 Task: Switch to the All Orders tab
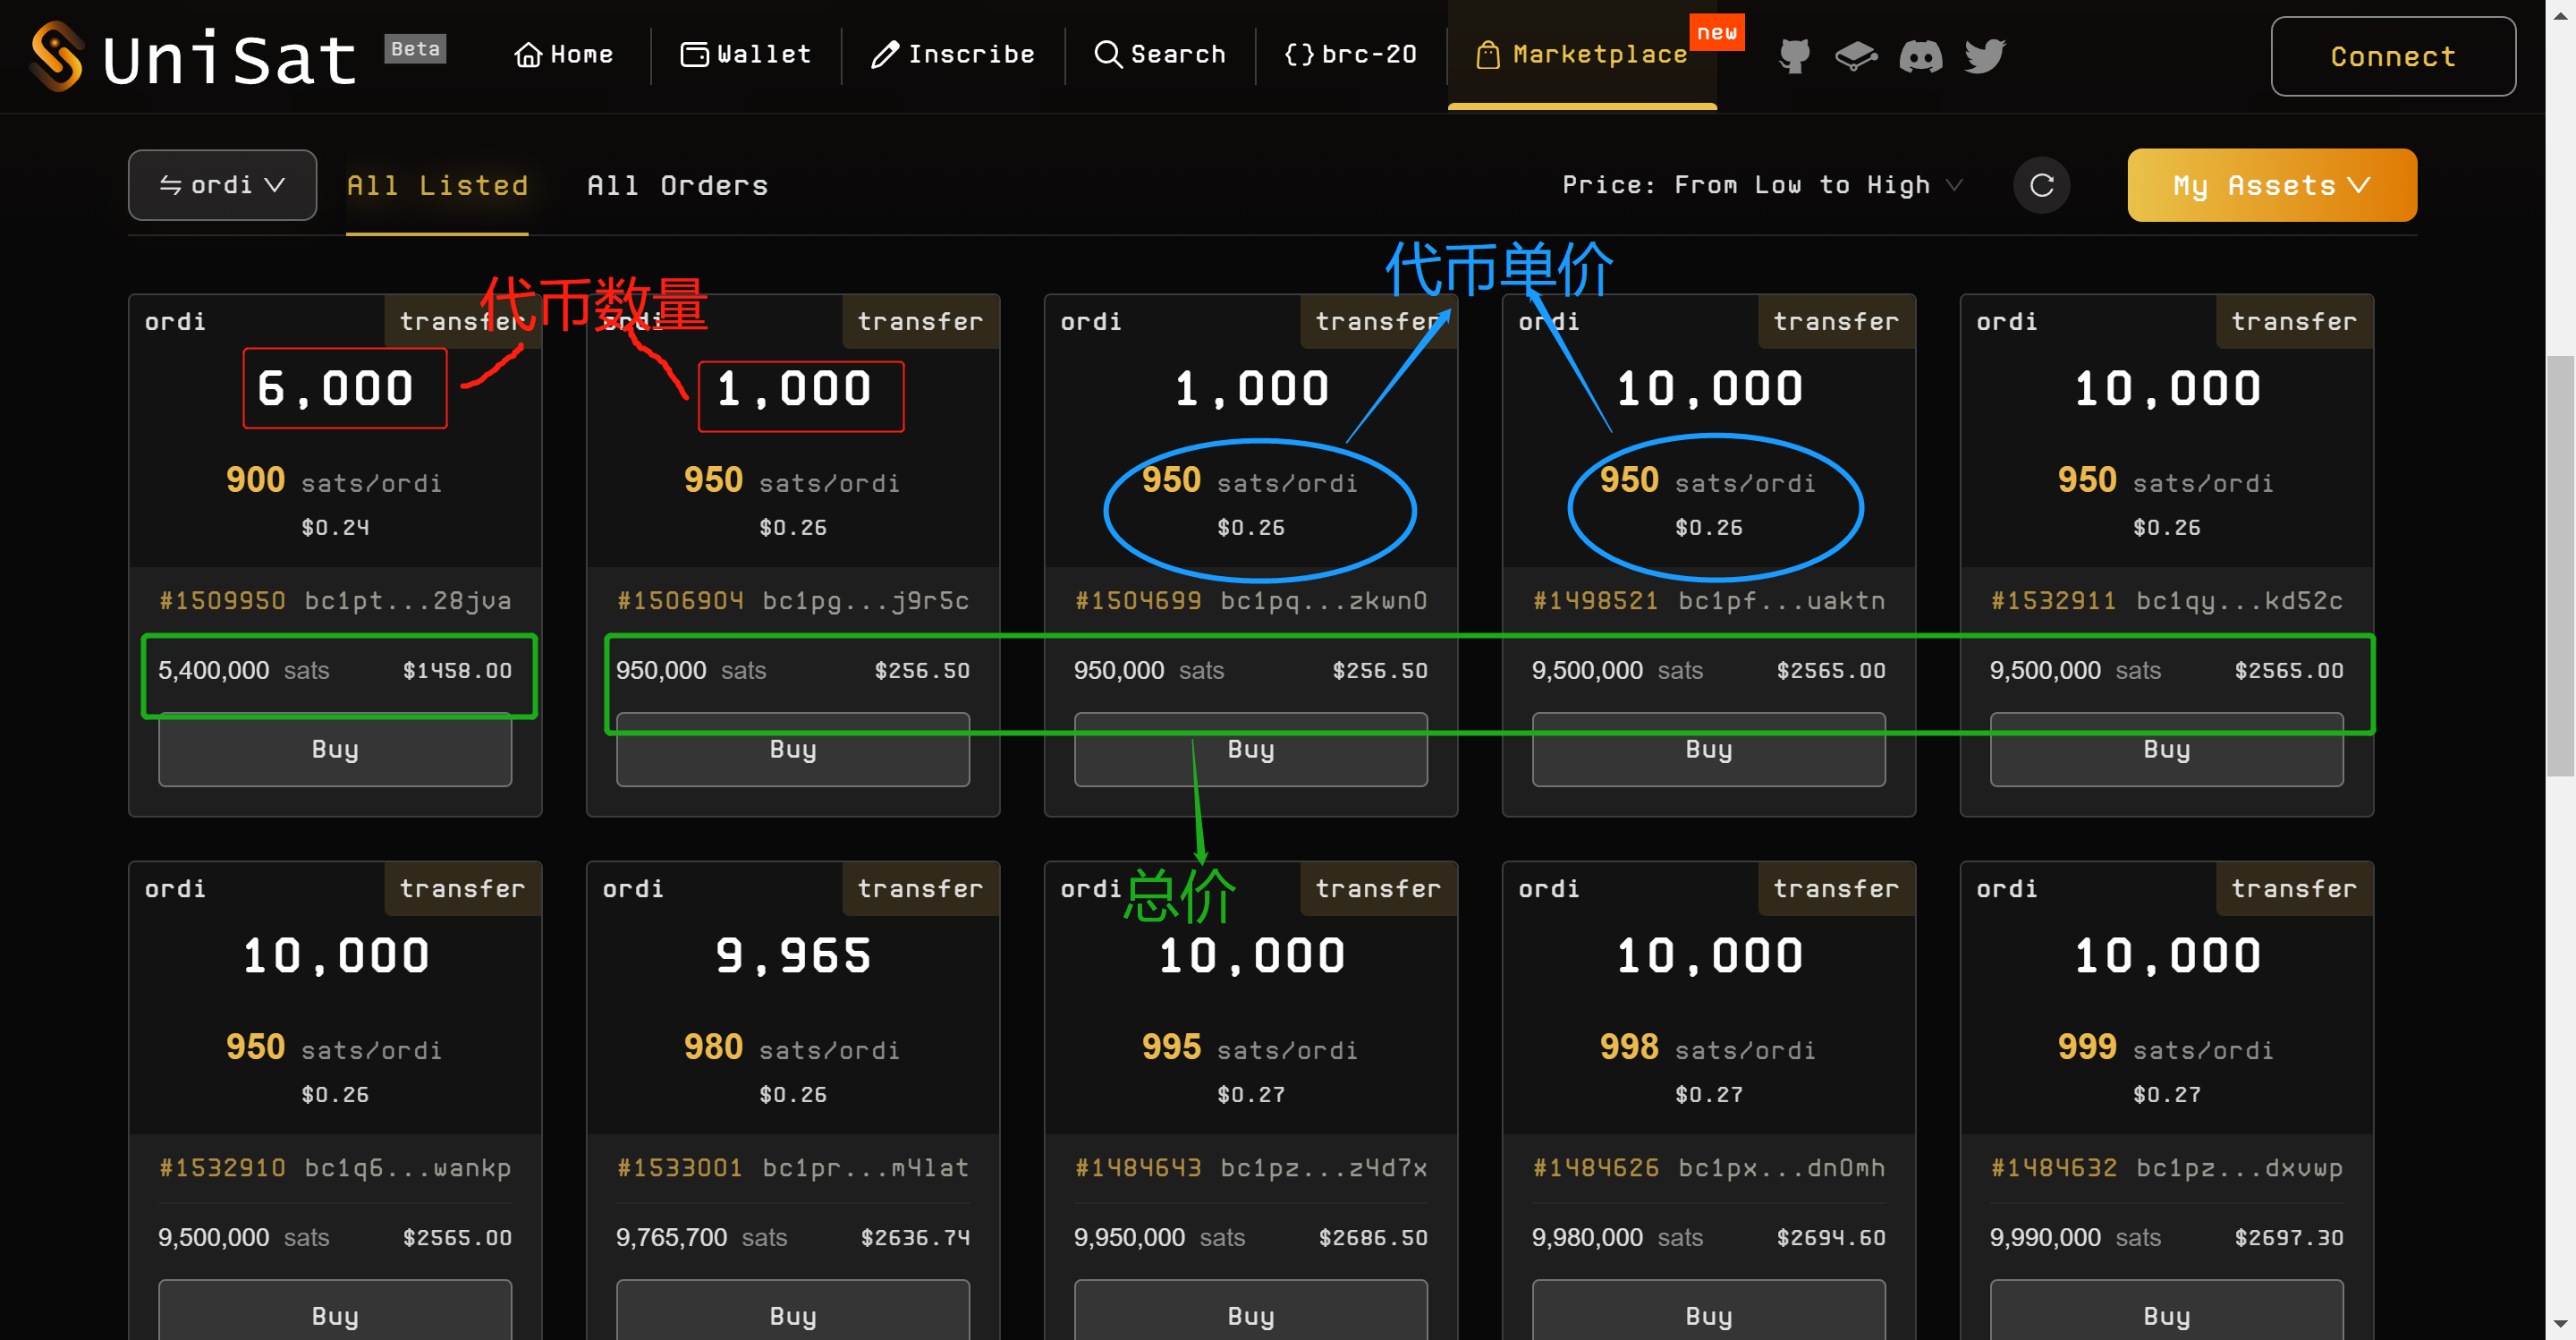point(677,185)
